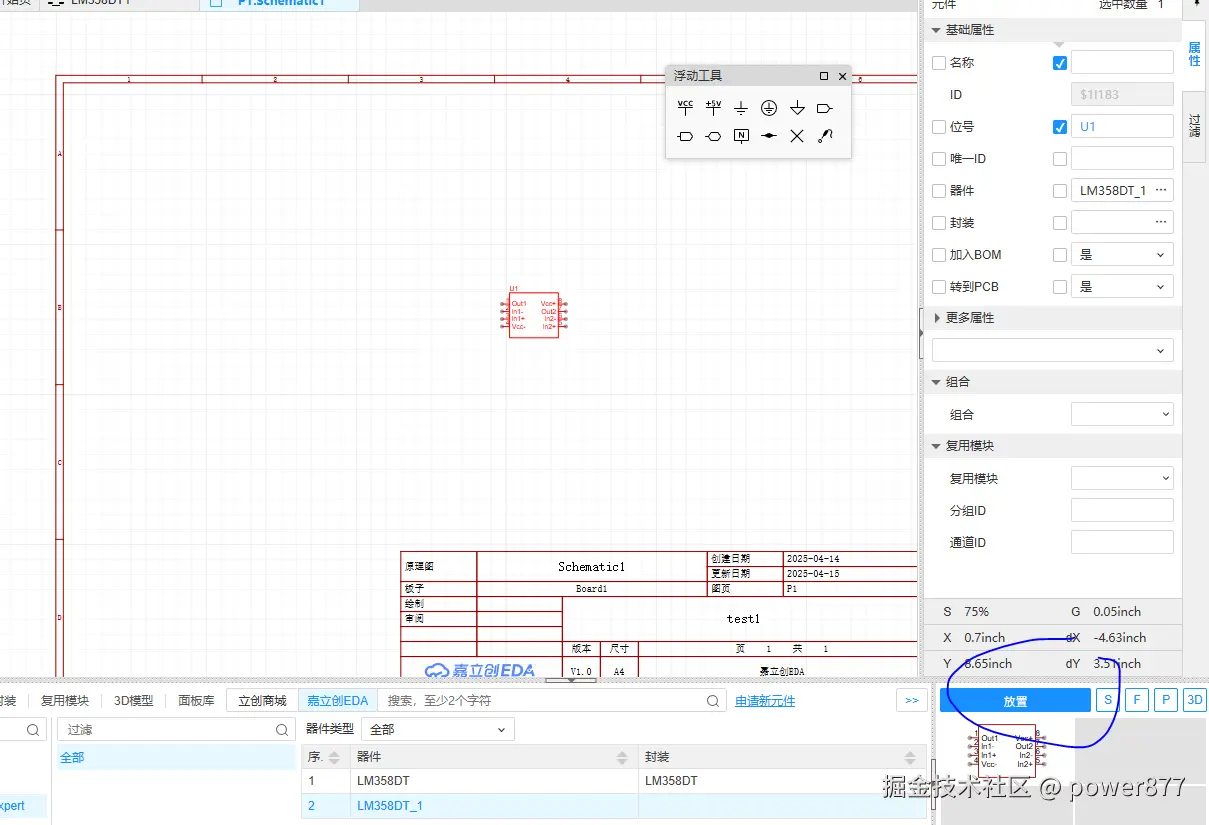Sort the table by 序 column
The height and width of the screenshot is (825, 1209).
point(334,757)
